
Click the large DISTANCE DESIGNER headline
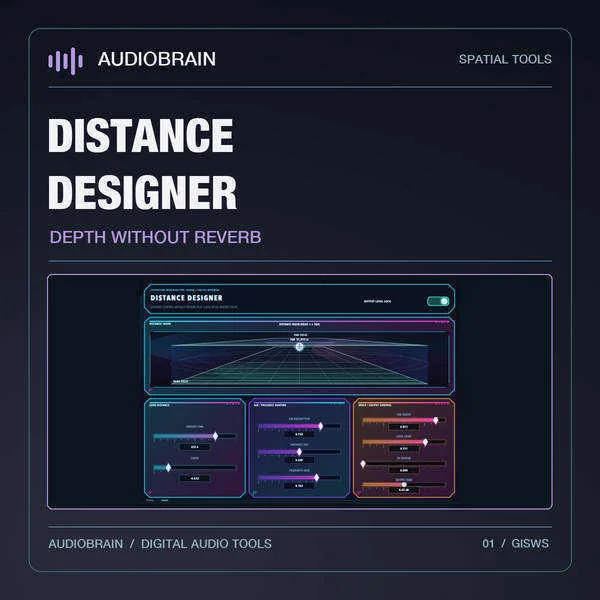point(142,163)
